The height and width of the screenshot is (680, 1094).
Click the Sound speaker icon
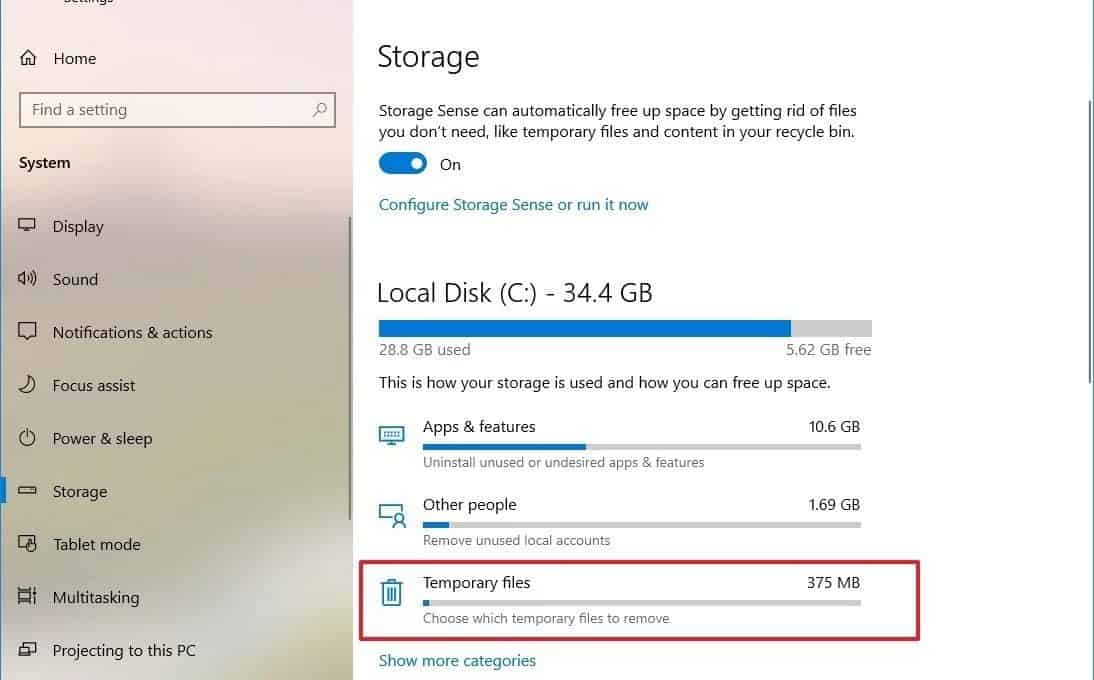[27, 278]
